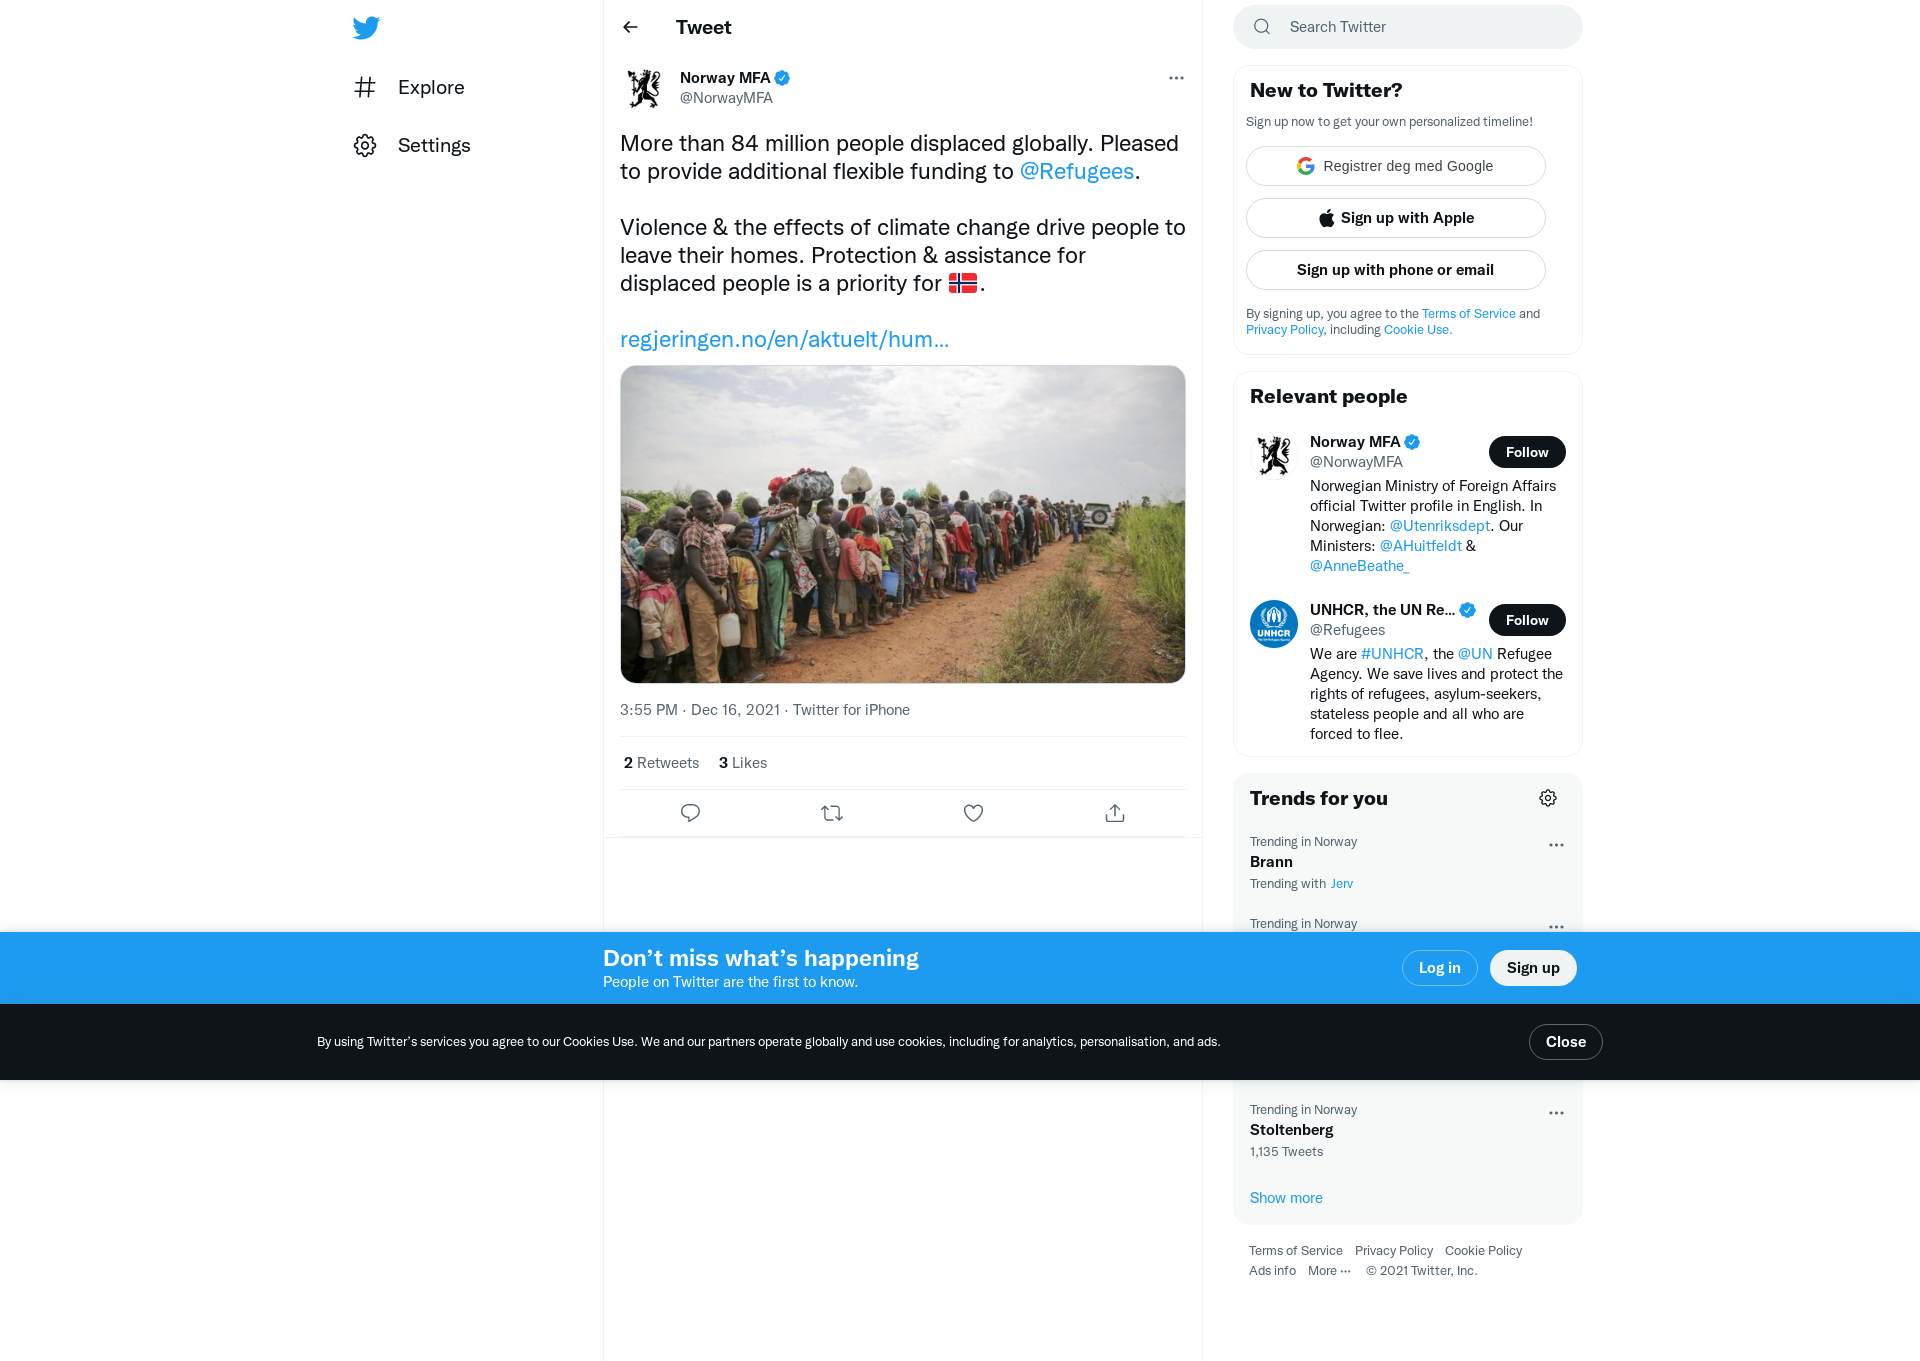The height and width of the screenshot is (1361, 1920).
Task: Open the UNHCR profile avatar
Action: (1274, 624)
